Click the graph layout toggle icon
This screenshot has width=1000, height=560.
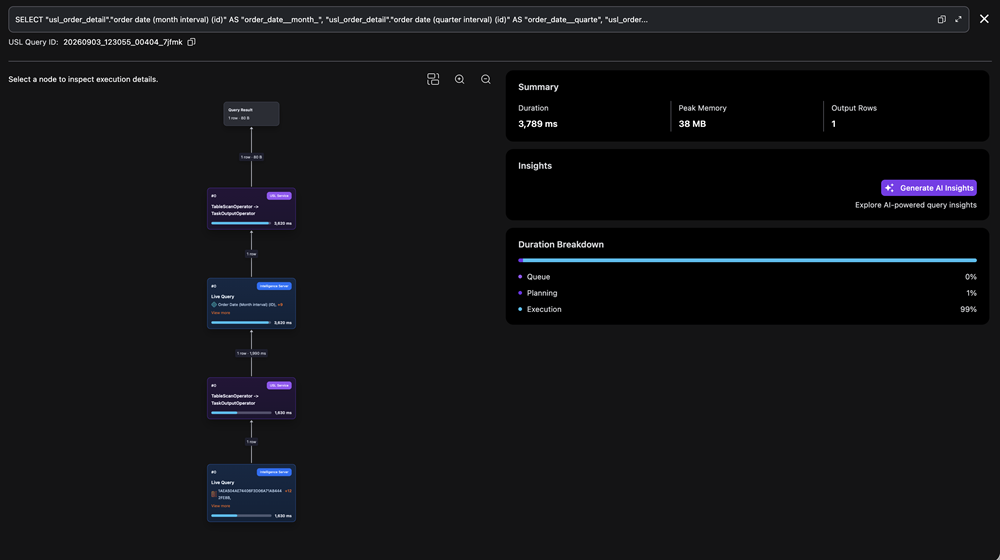click(433, 79)
